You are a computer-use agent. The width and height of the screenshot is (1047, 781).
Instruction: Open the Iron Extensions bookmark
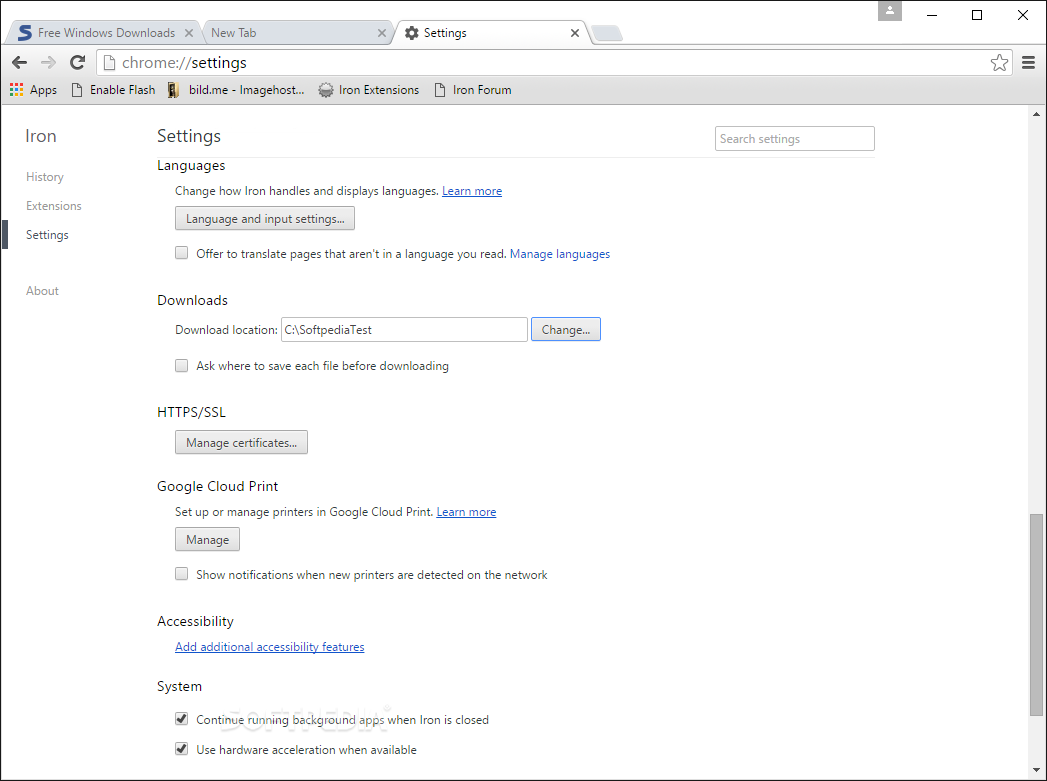369,89
